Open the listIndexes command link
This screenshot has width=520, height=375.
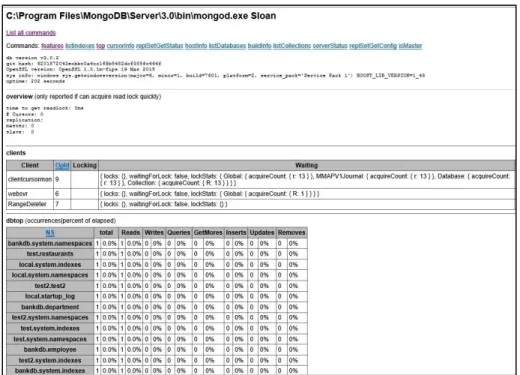[80, 46]
